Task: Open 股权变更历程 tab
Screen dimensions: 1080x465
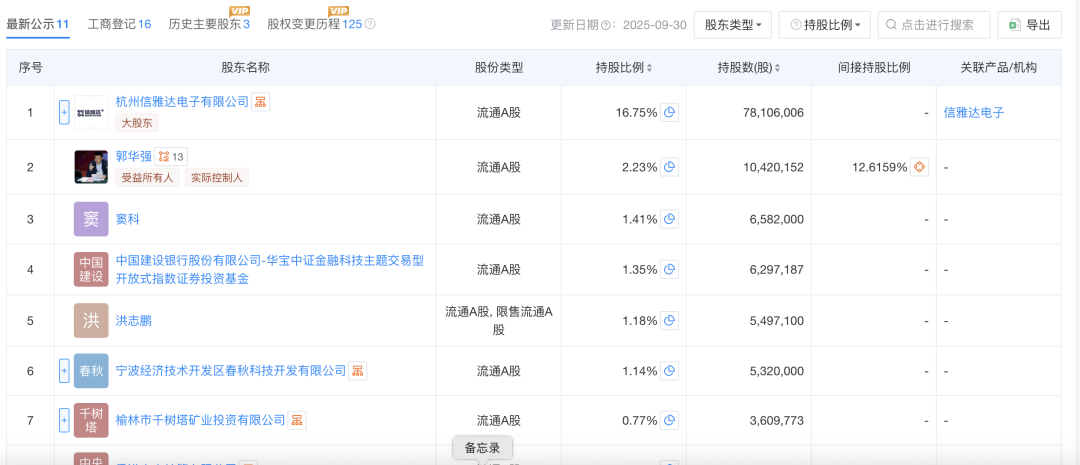Action: click(315, 24)
